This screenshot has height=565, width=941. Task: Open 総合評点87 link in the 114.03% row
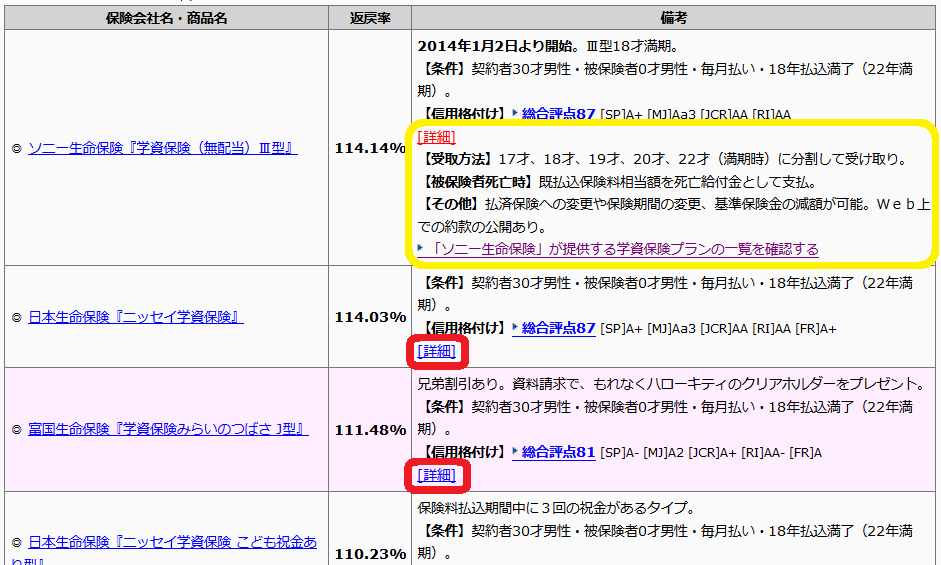click(558, 328)
